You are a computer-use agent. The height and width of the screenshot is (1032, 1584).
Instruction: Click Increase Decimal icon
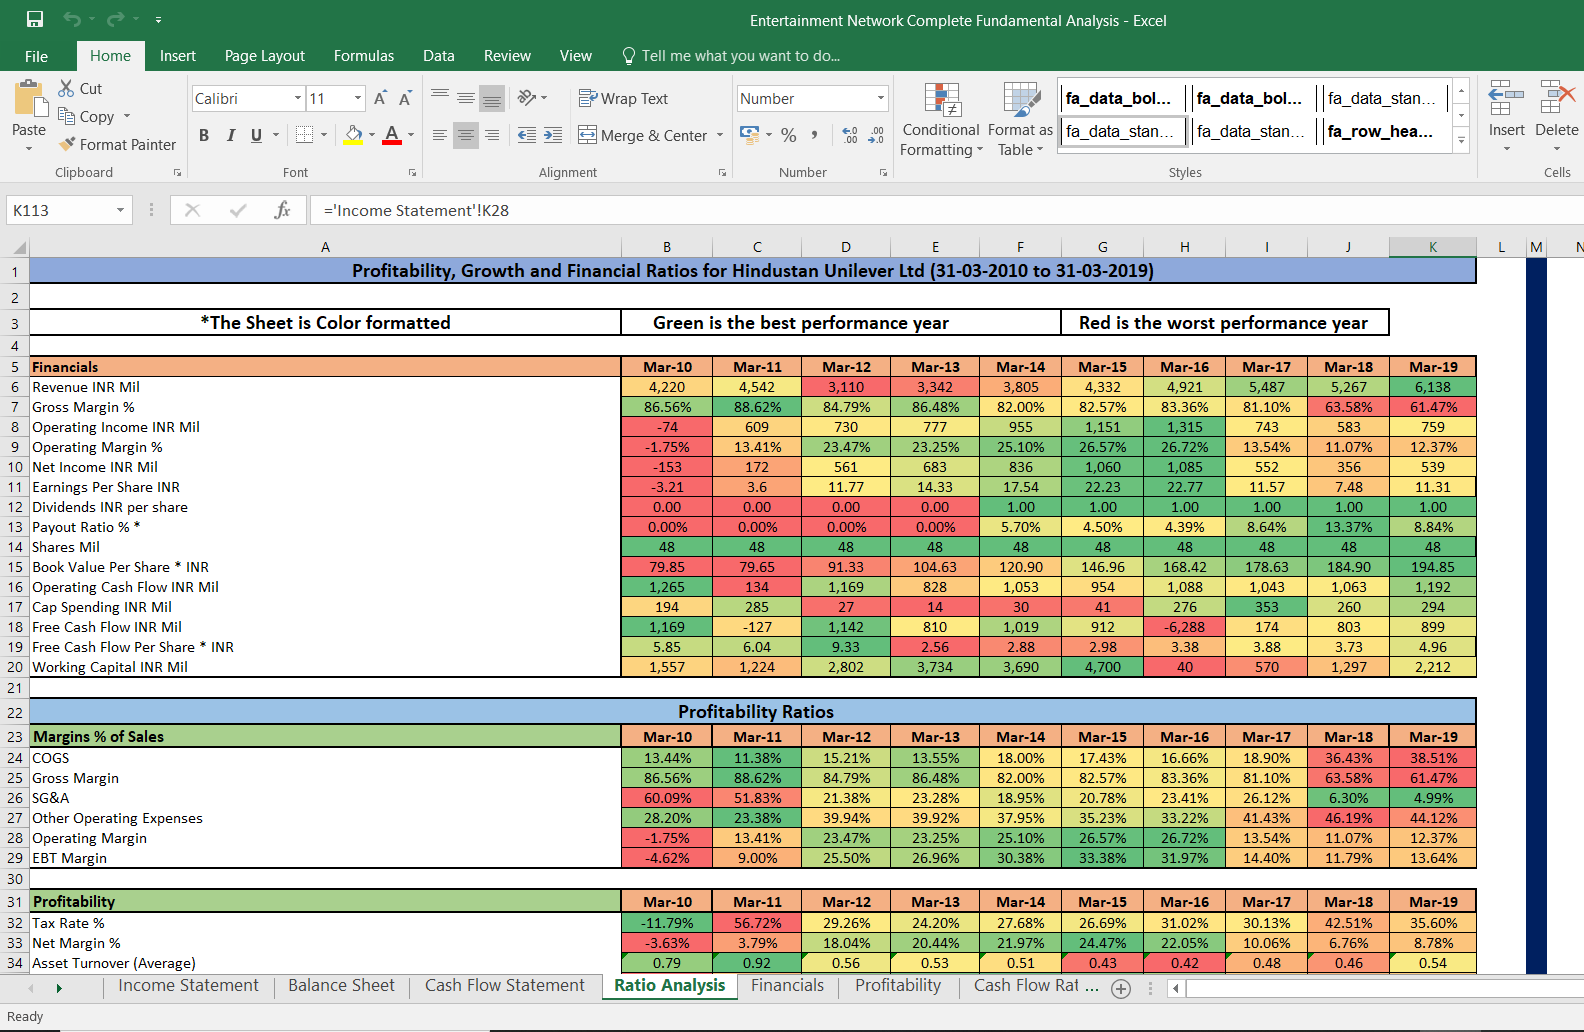[850, 135]
